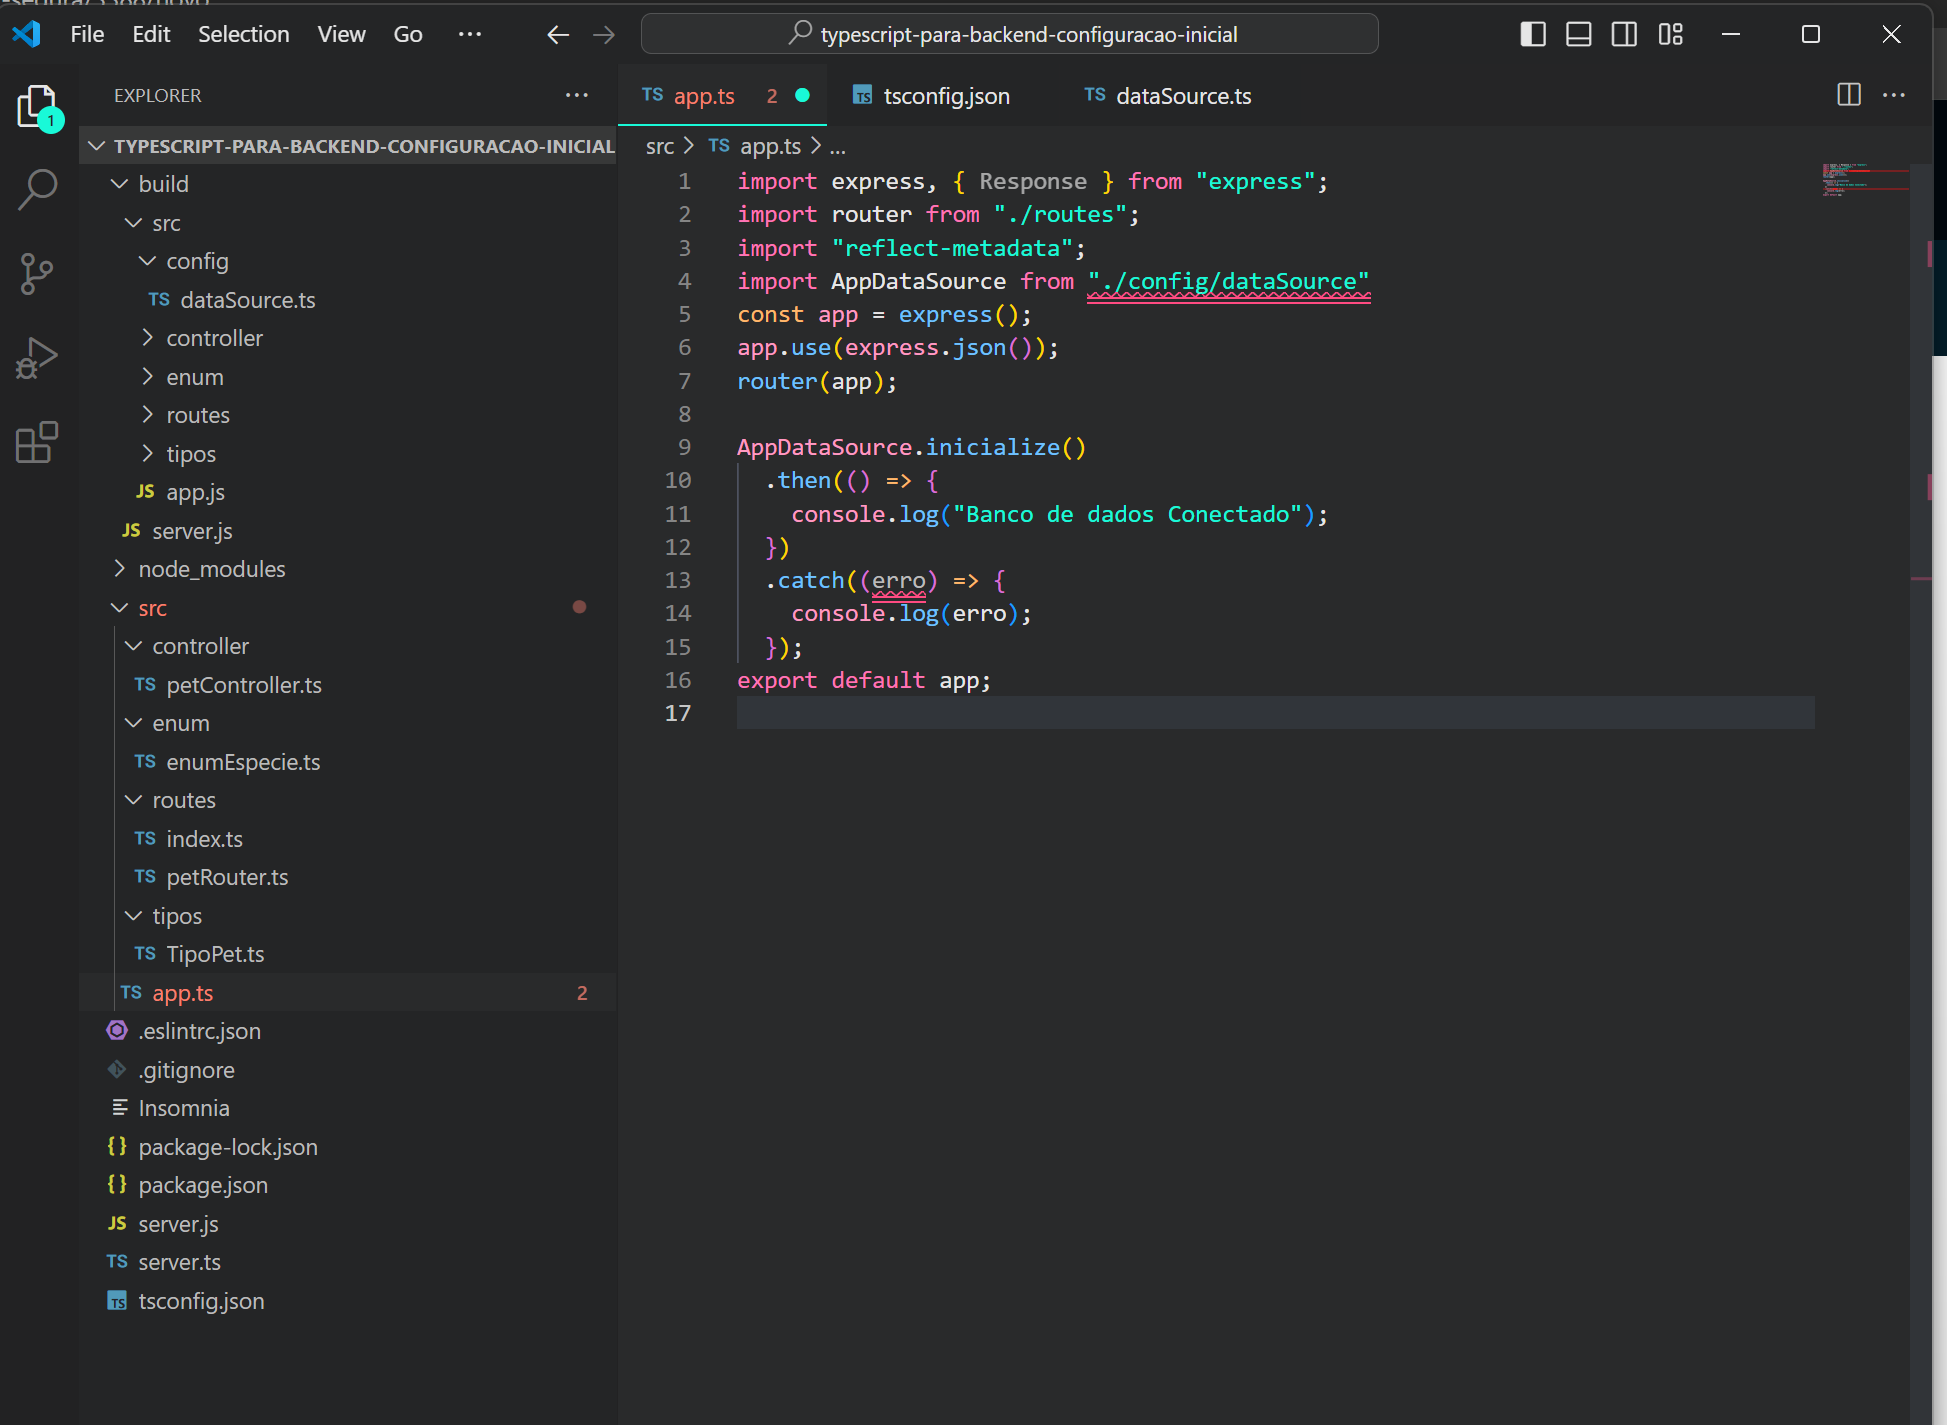Image resolution: width=1947 pixels, height=1425 pixels.
Task: Open the Run and Debug view
Action: (x=38, y=357)
